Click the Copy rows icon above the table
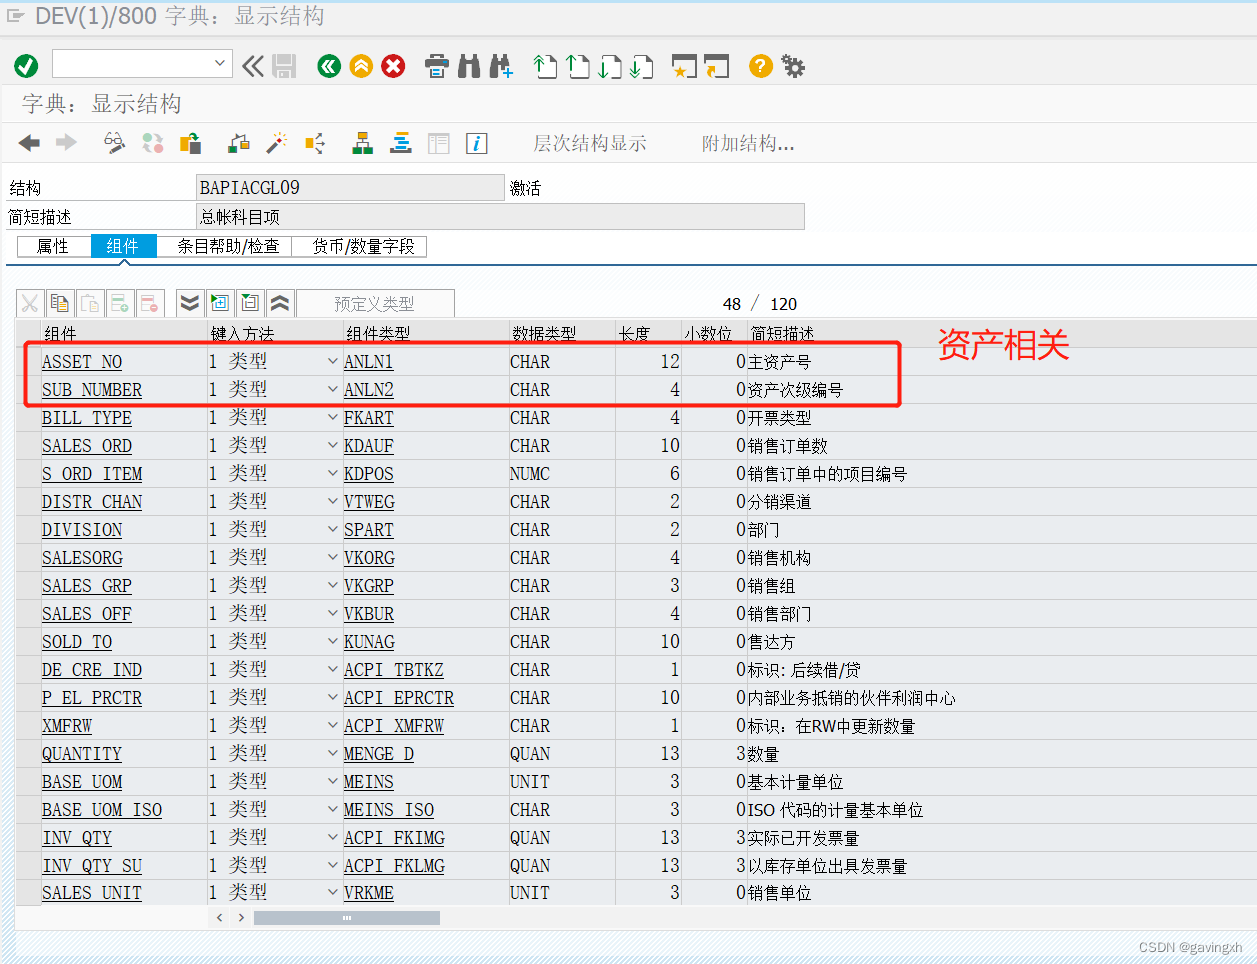1257x964 pixels. [x=60, y=302]
